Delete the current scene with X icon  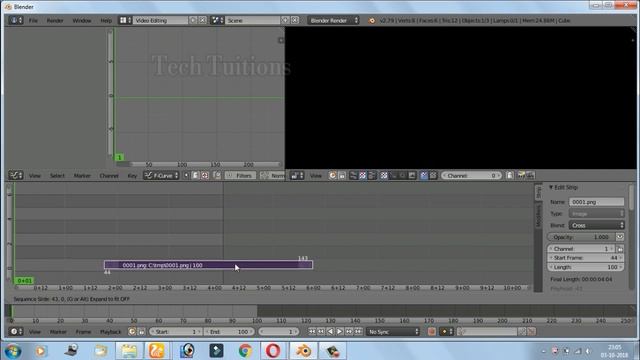295,20
